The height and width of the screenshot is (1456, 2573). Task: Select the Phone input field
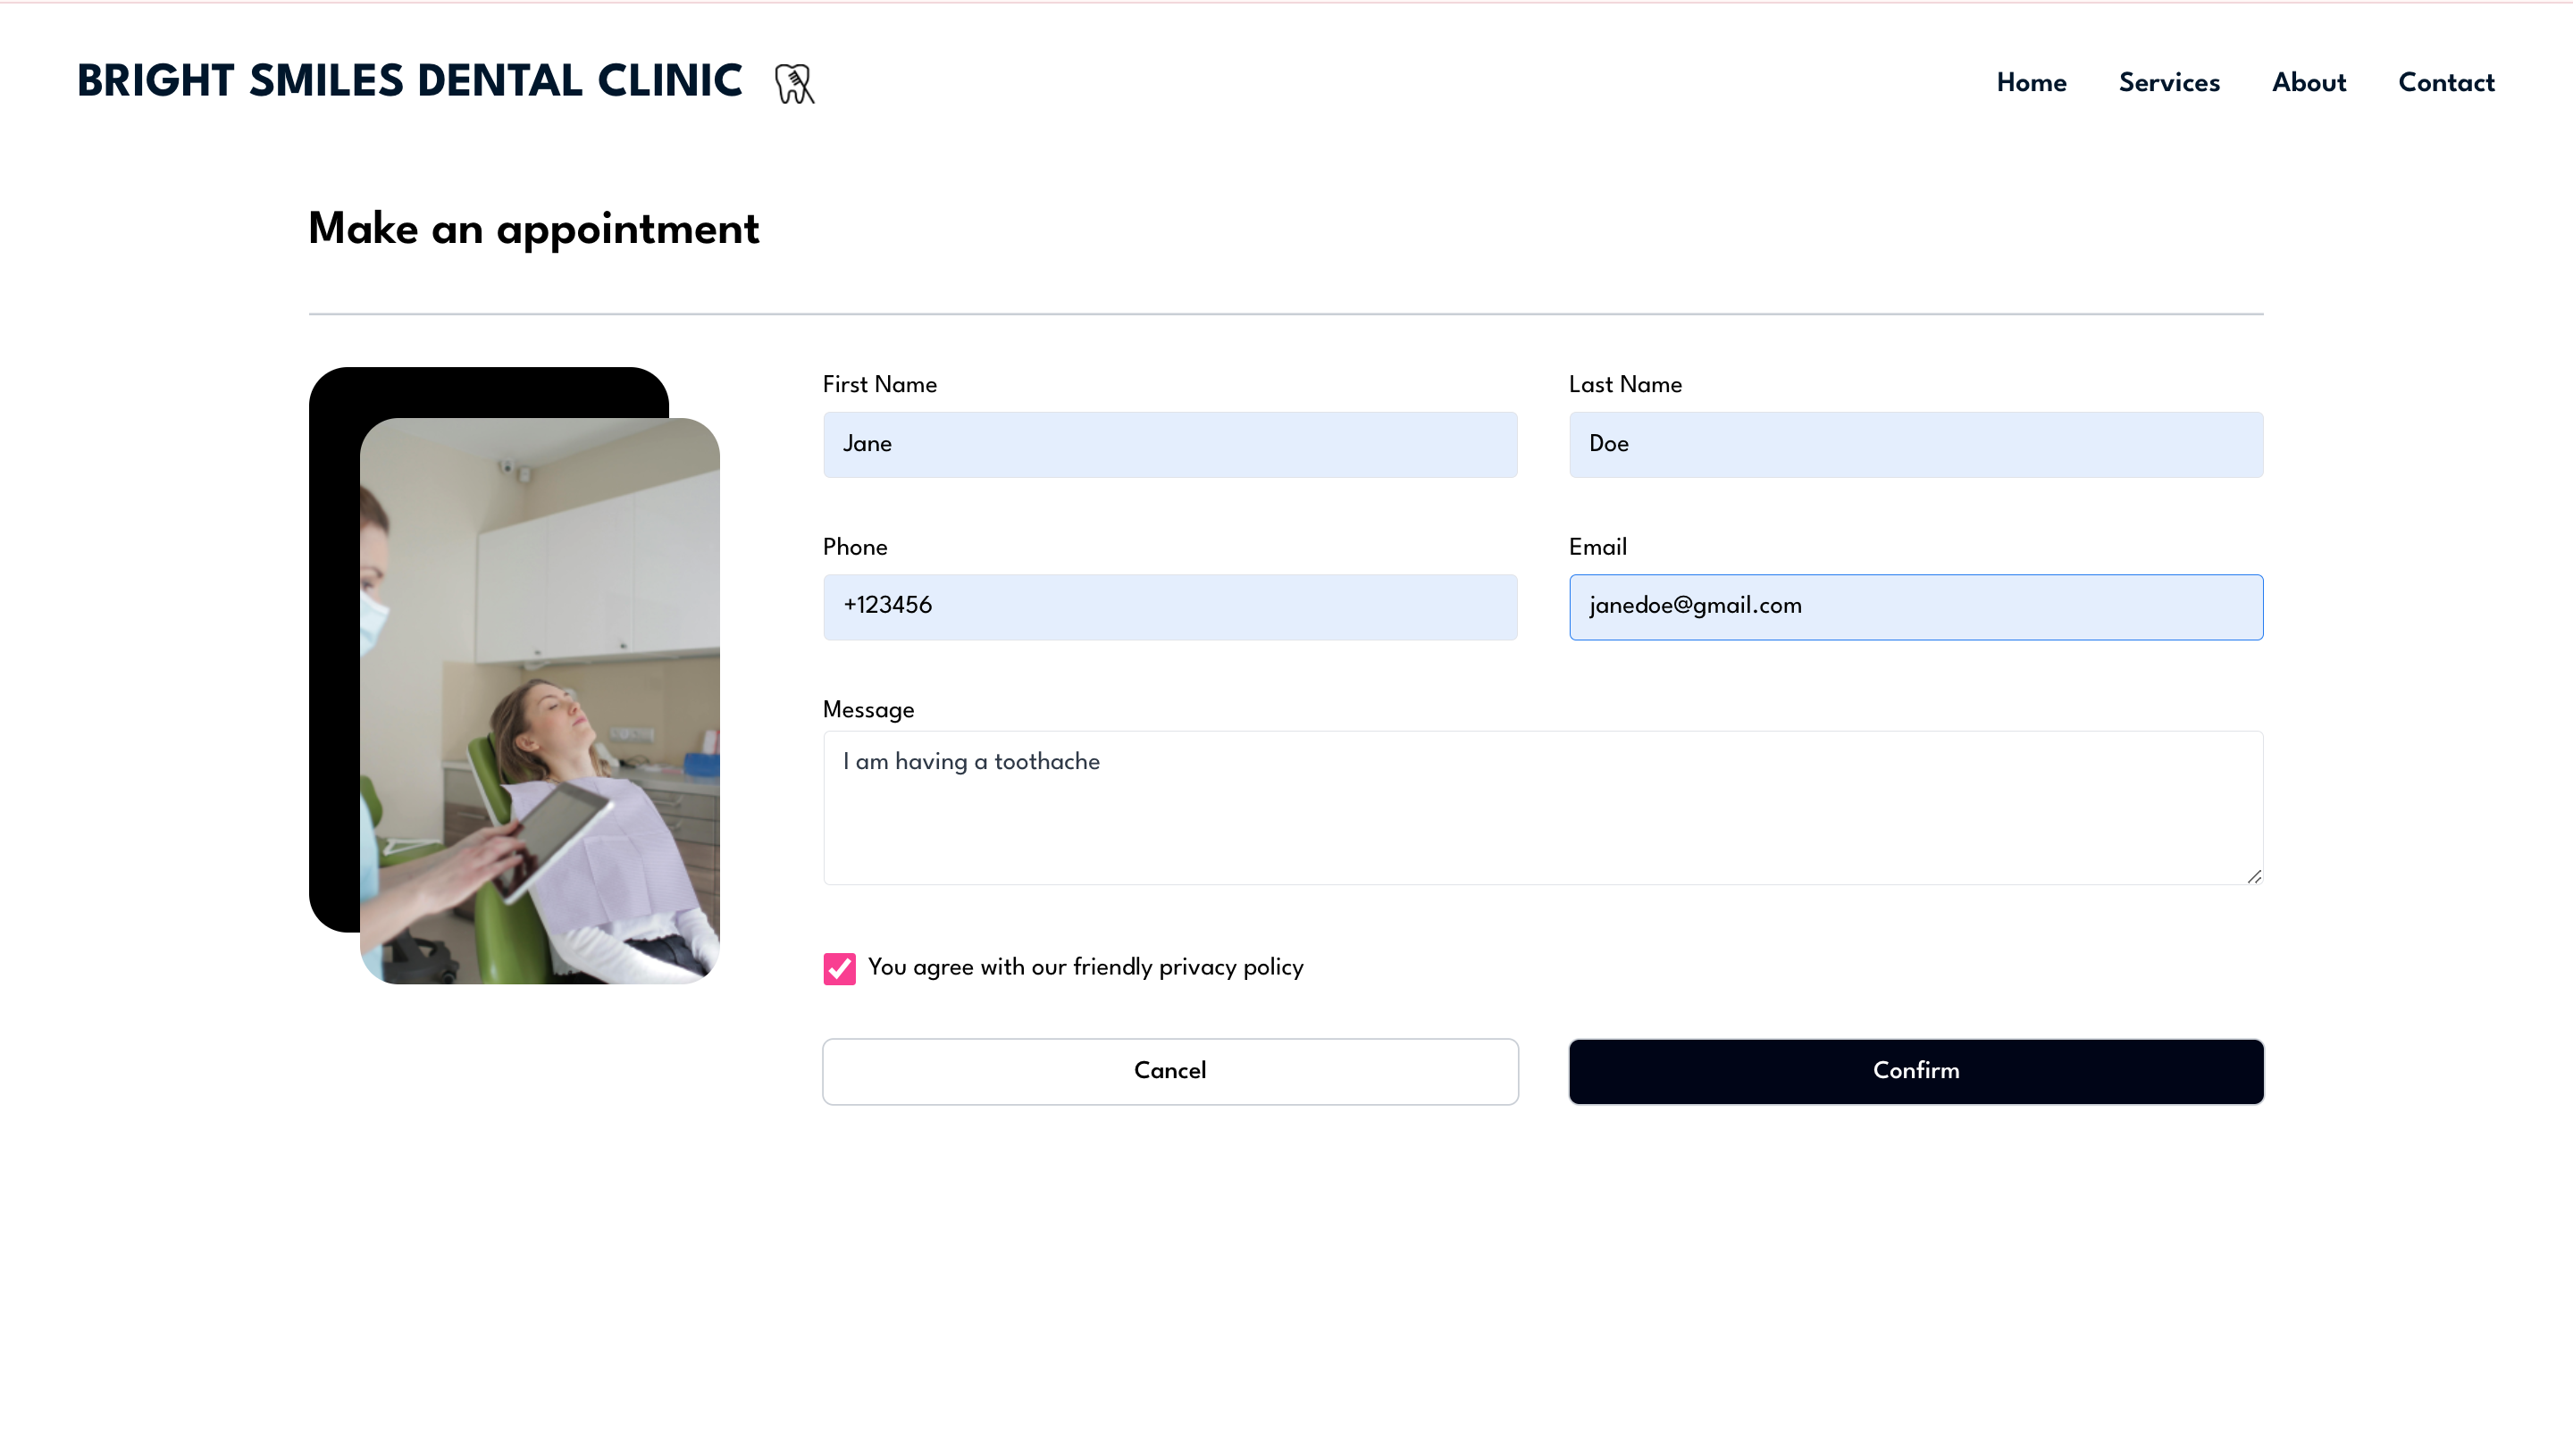(1169, 606)
